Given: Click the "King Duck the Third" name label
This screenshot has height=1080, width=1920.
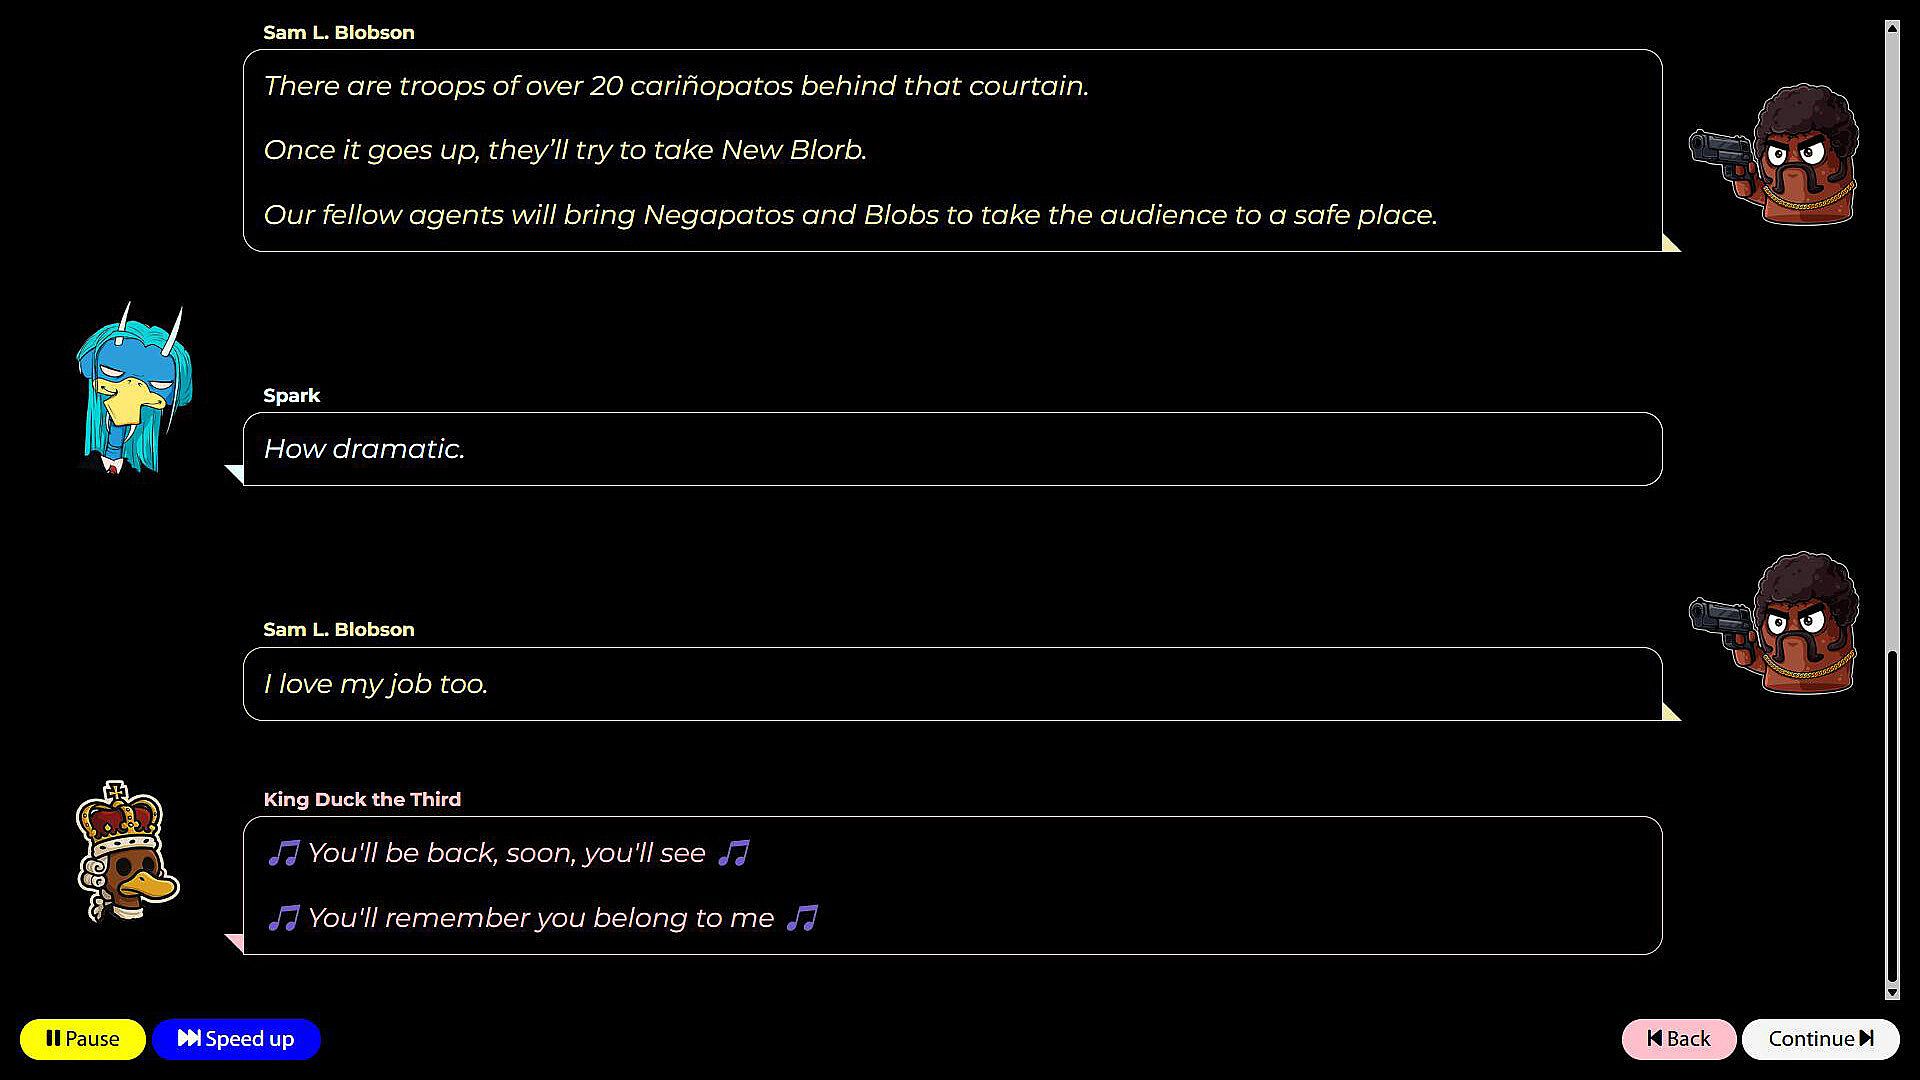Looking at the screenshot, I should (362, 799).
